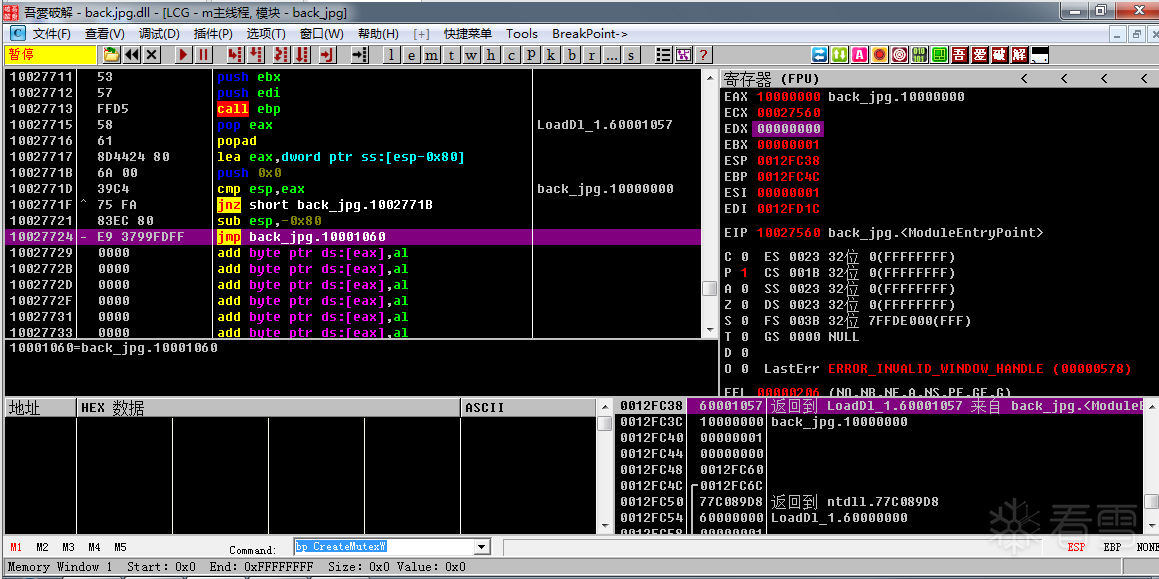Click the pink 'A' plugin icon

point(860,55)
